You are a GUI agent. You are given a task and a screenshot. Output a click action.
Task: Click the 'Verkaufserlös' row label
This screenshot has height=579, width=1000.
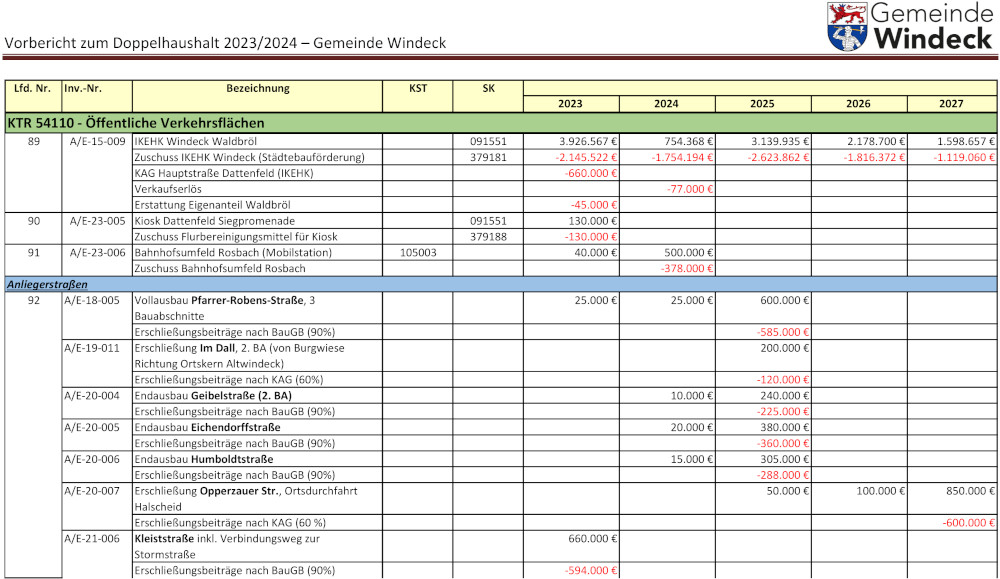[x=168, y=189]
